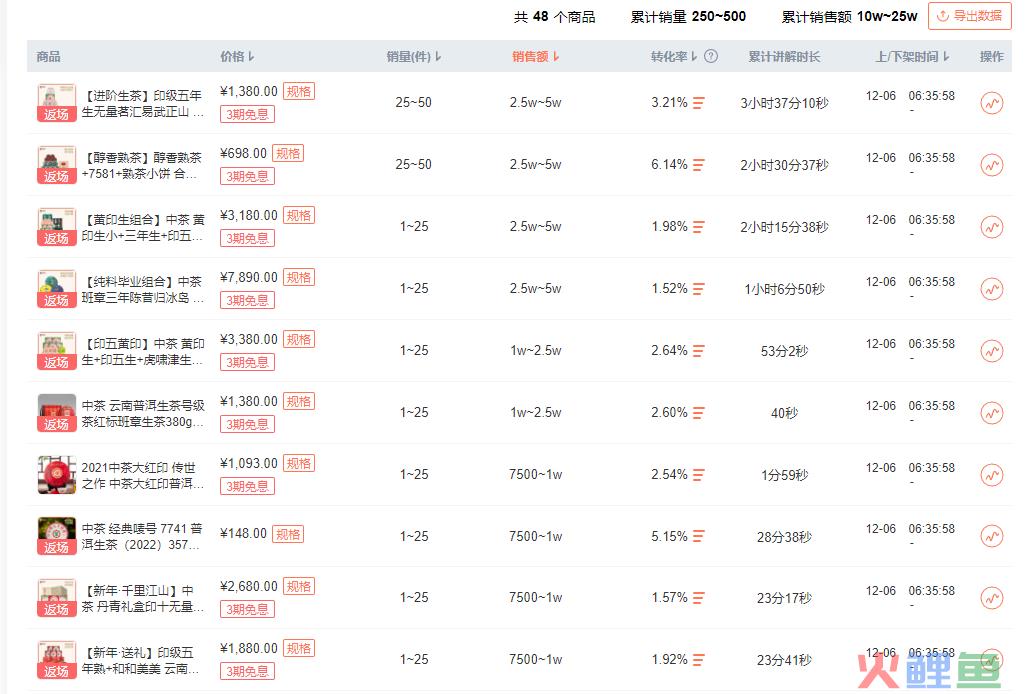Click 规格 tag next to ¥1,093.00
1025x694 pixels.
tap(299, 463)
